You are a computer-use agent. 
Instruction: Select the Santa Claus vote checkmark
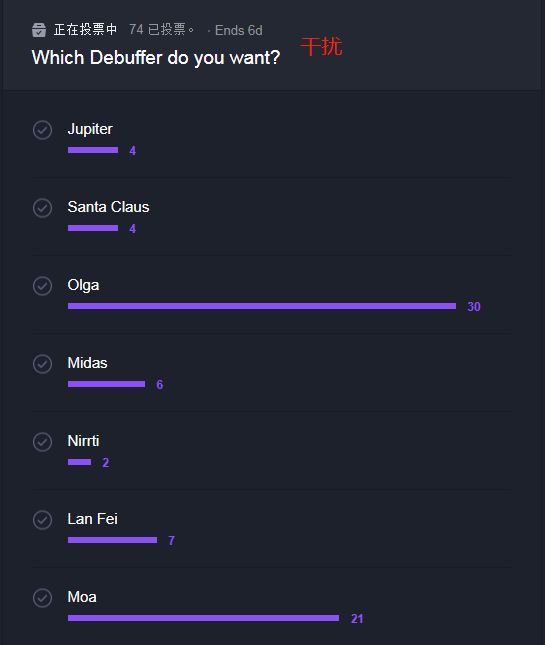[x=42, y=208]
